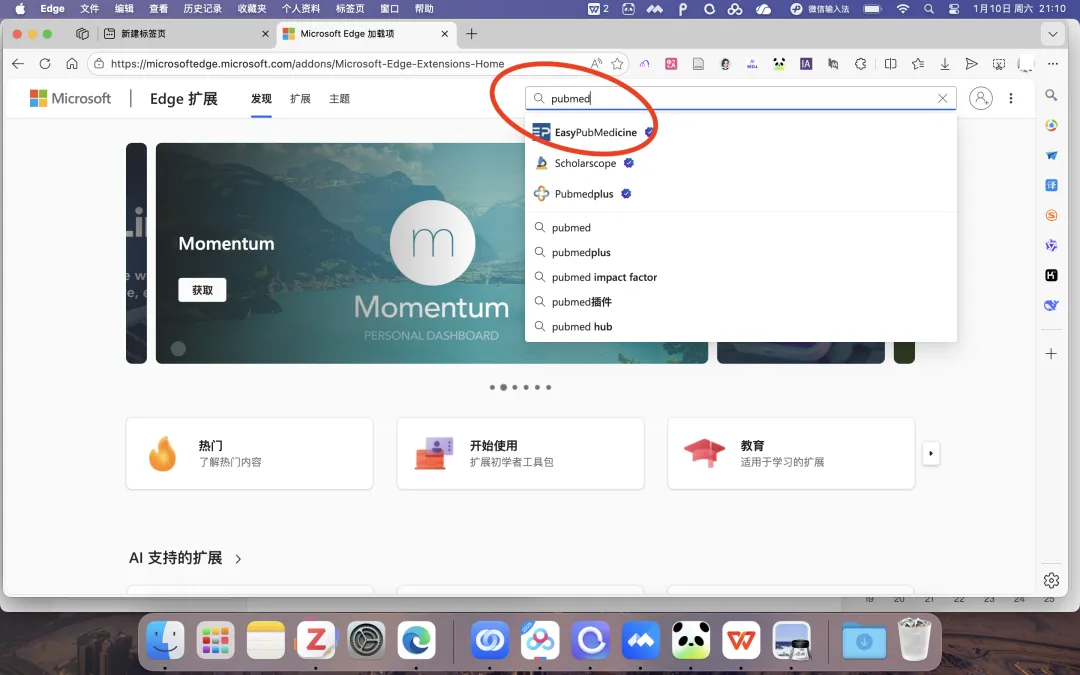The height and width of the screenshot is (675, 1080).
Task: Open the Trash in Dock
Action: (914, 639)
